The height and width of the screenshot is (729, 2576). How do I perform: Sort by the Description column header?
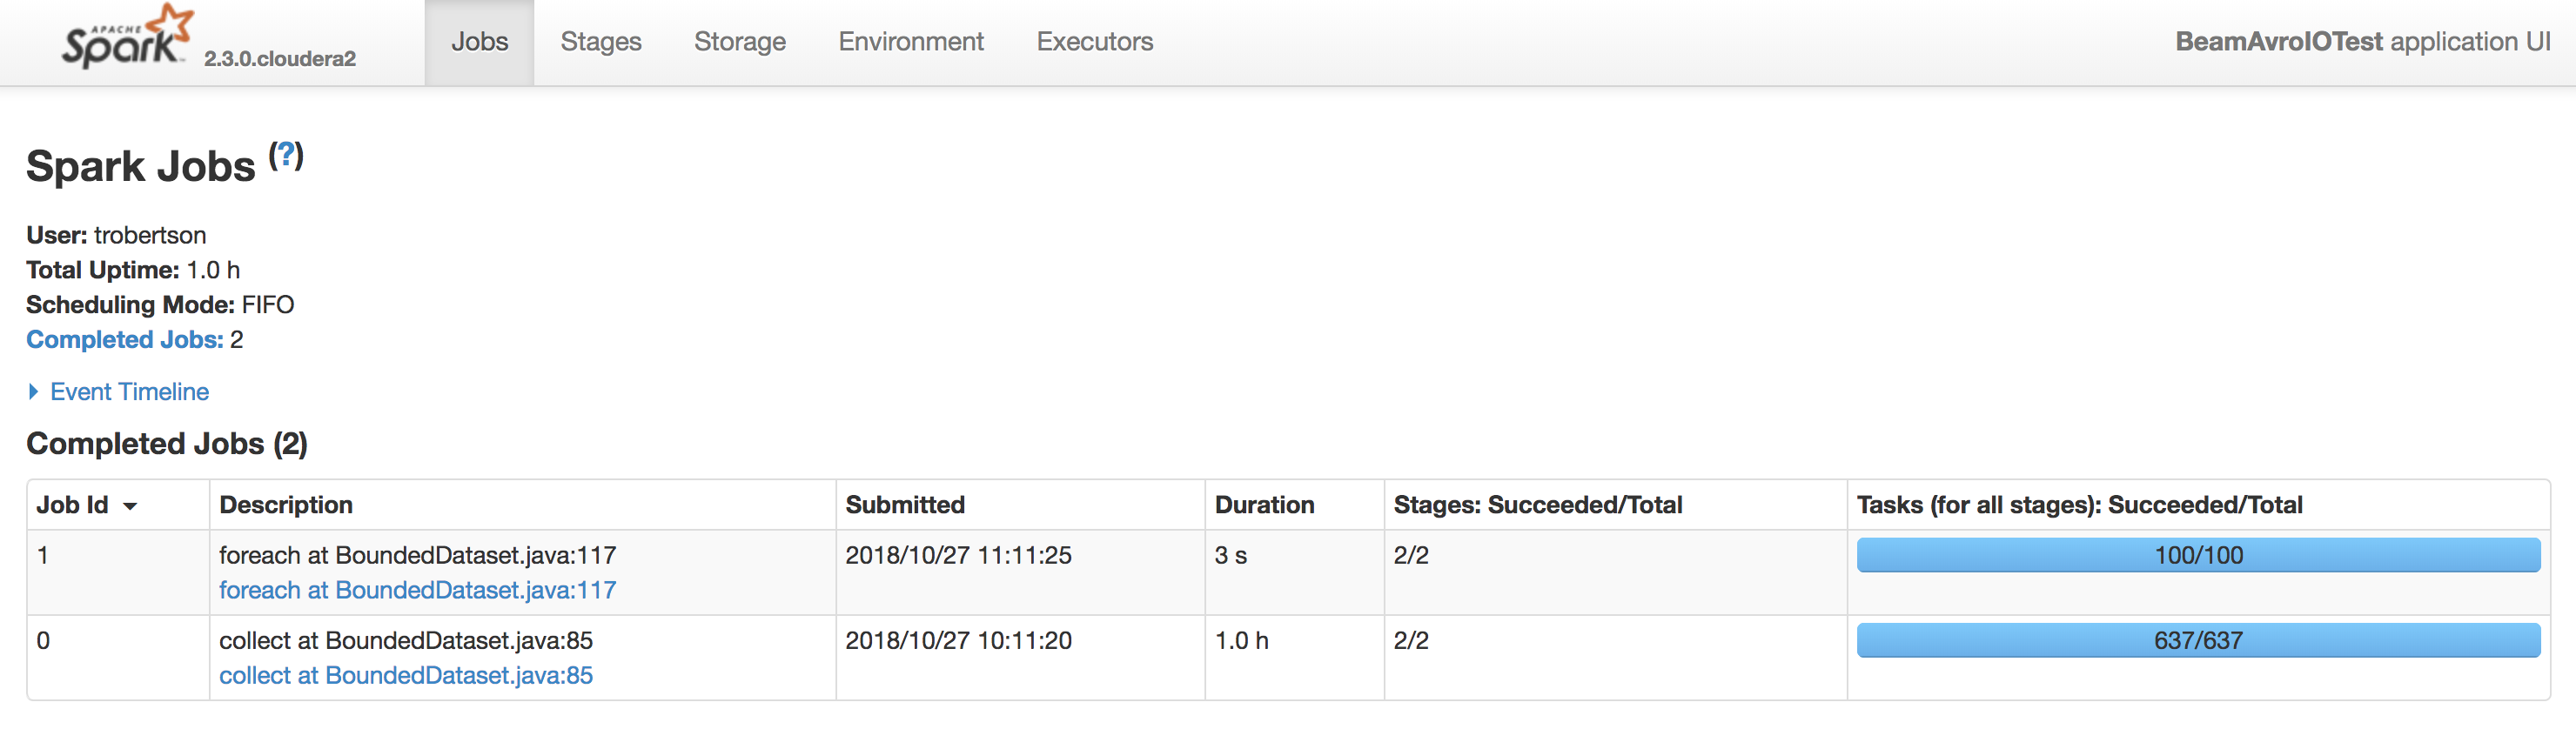[x=286, y=505]
